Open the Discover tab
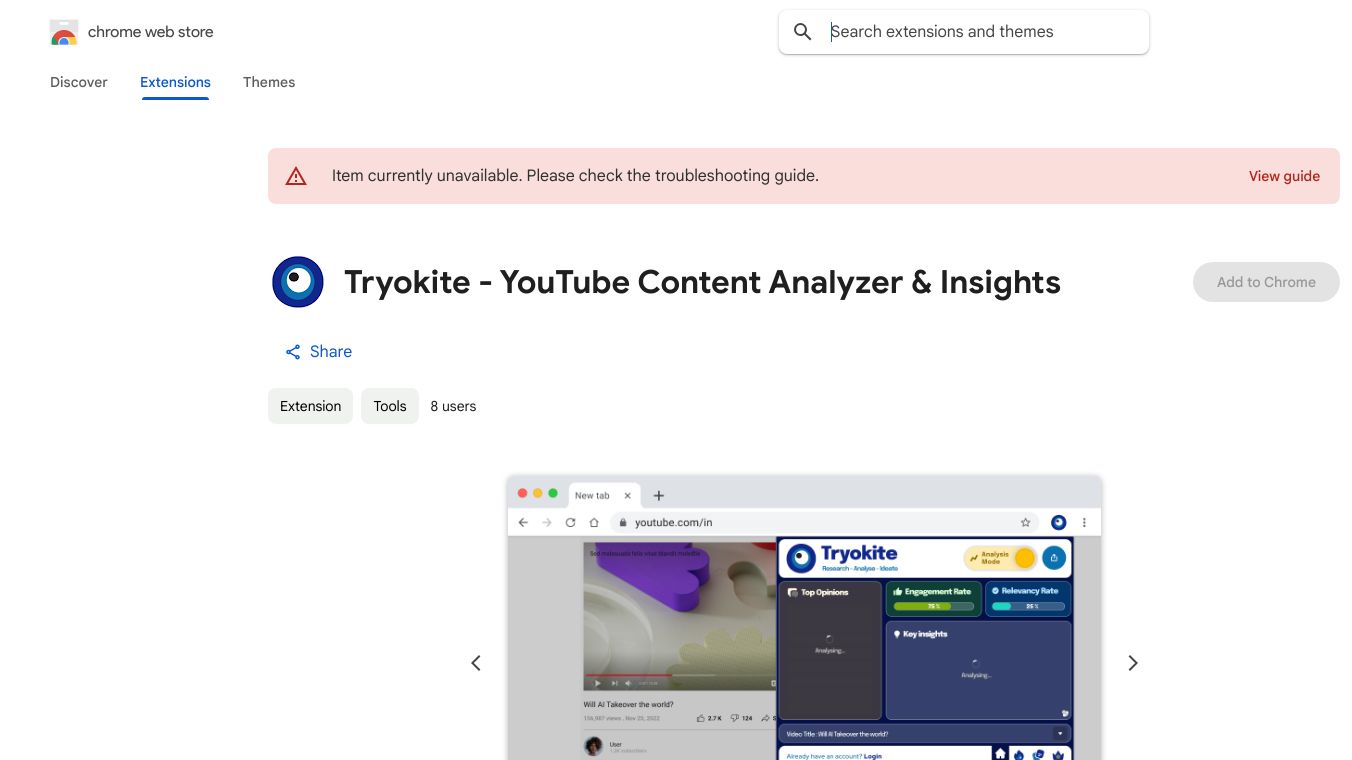This screenshot has width=1352, height=760. pyautogui.click(x=79, y=82)
